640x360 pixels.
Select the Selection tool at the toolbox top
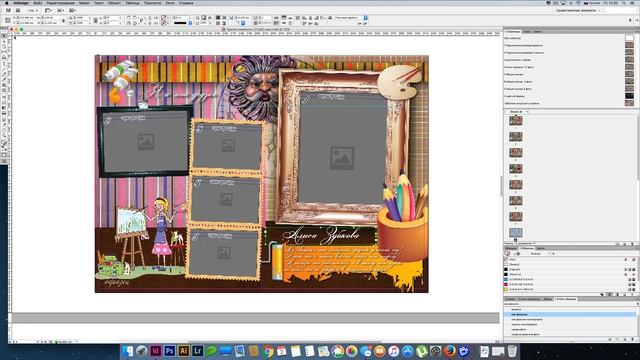[x=4, y=36]
